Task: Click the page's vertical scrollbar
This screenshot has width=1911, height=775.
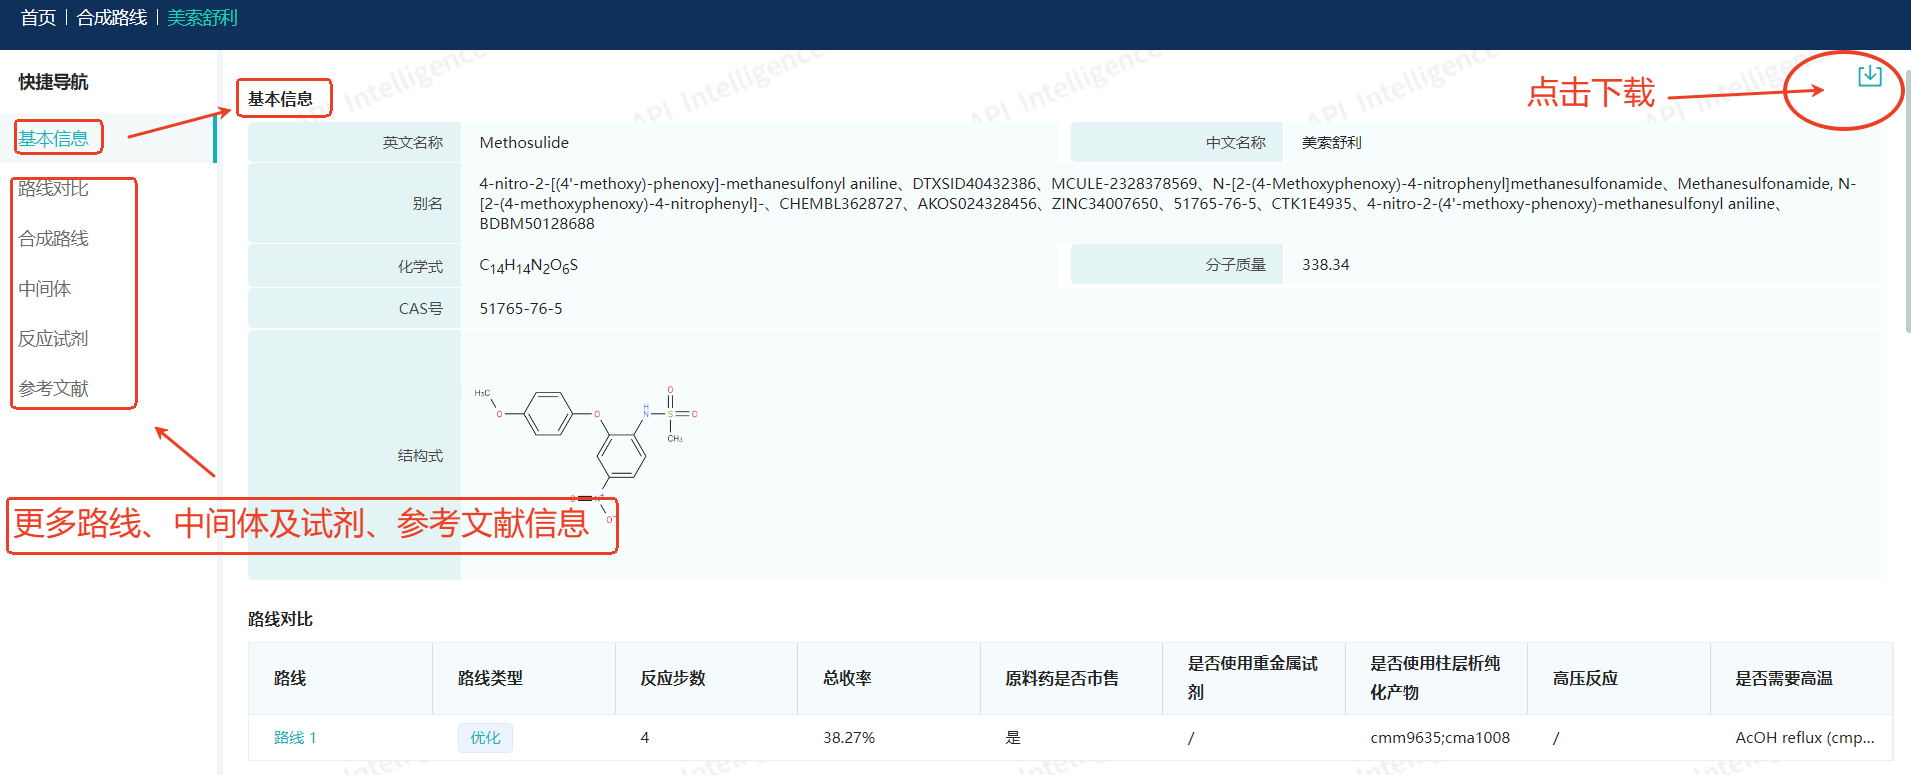Action: pyautogui.click(x=1907, y=200)
